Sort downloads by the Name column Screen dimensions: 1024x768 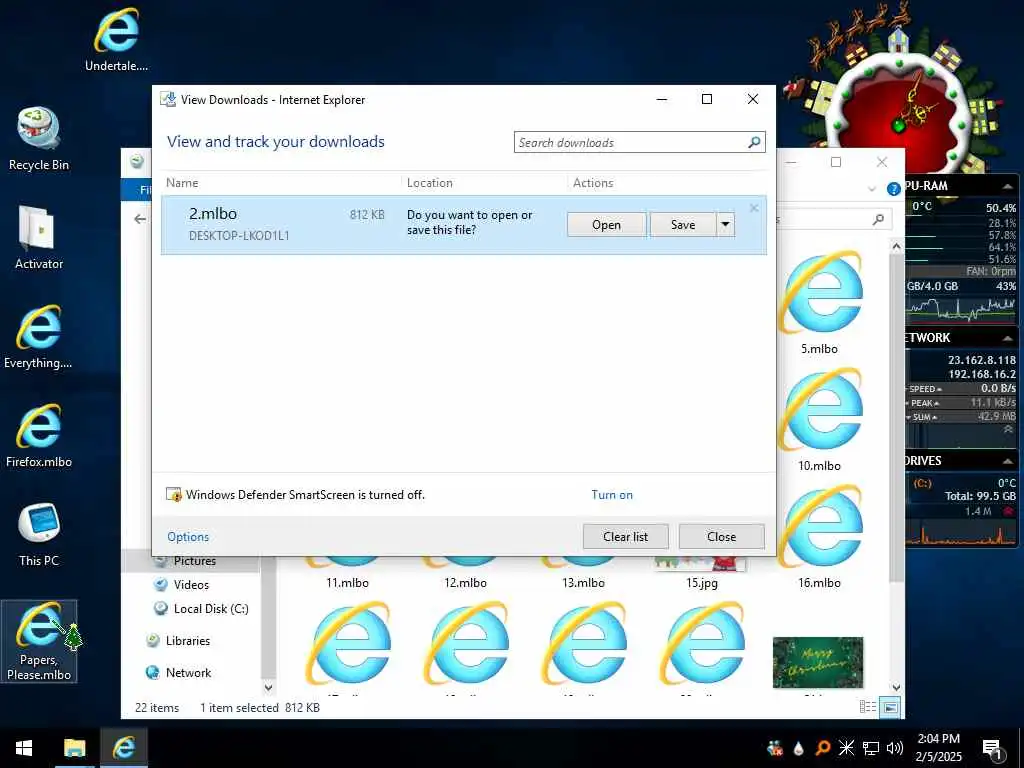182,183
